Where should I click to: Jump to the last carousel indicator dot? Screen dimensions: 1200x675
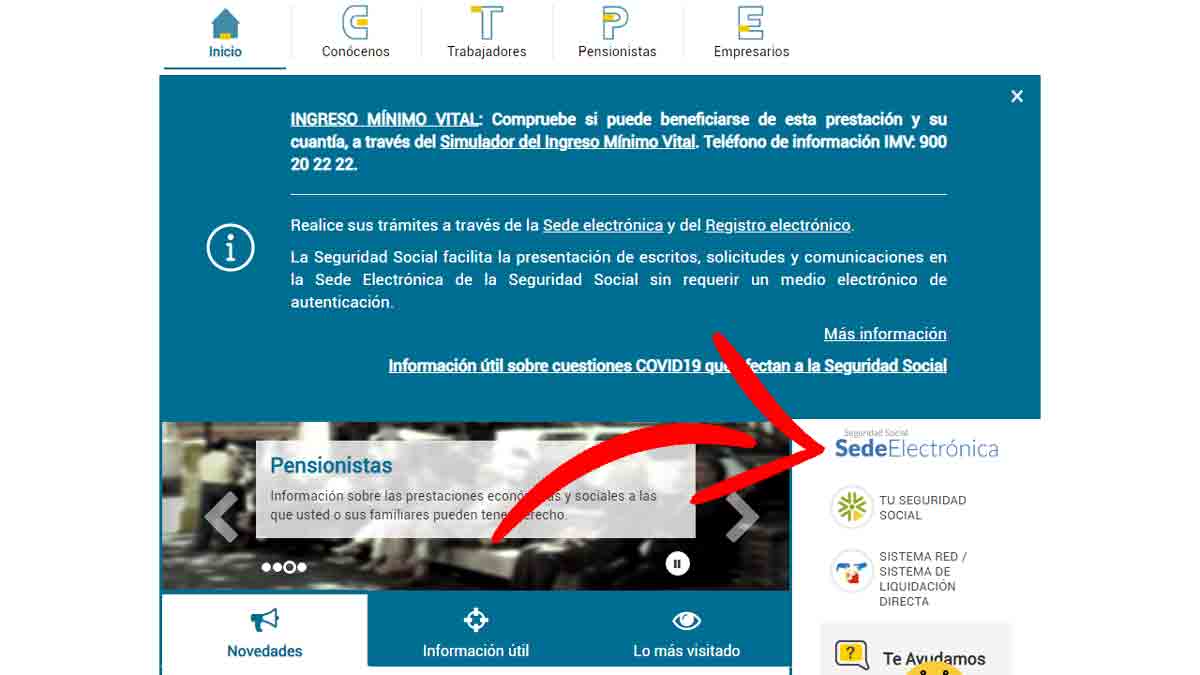[x=302, y=567]
